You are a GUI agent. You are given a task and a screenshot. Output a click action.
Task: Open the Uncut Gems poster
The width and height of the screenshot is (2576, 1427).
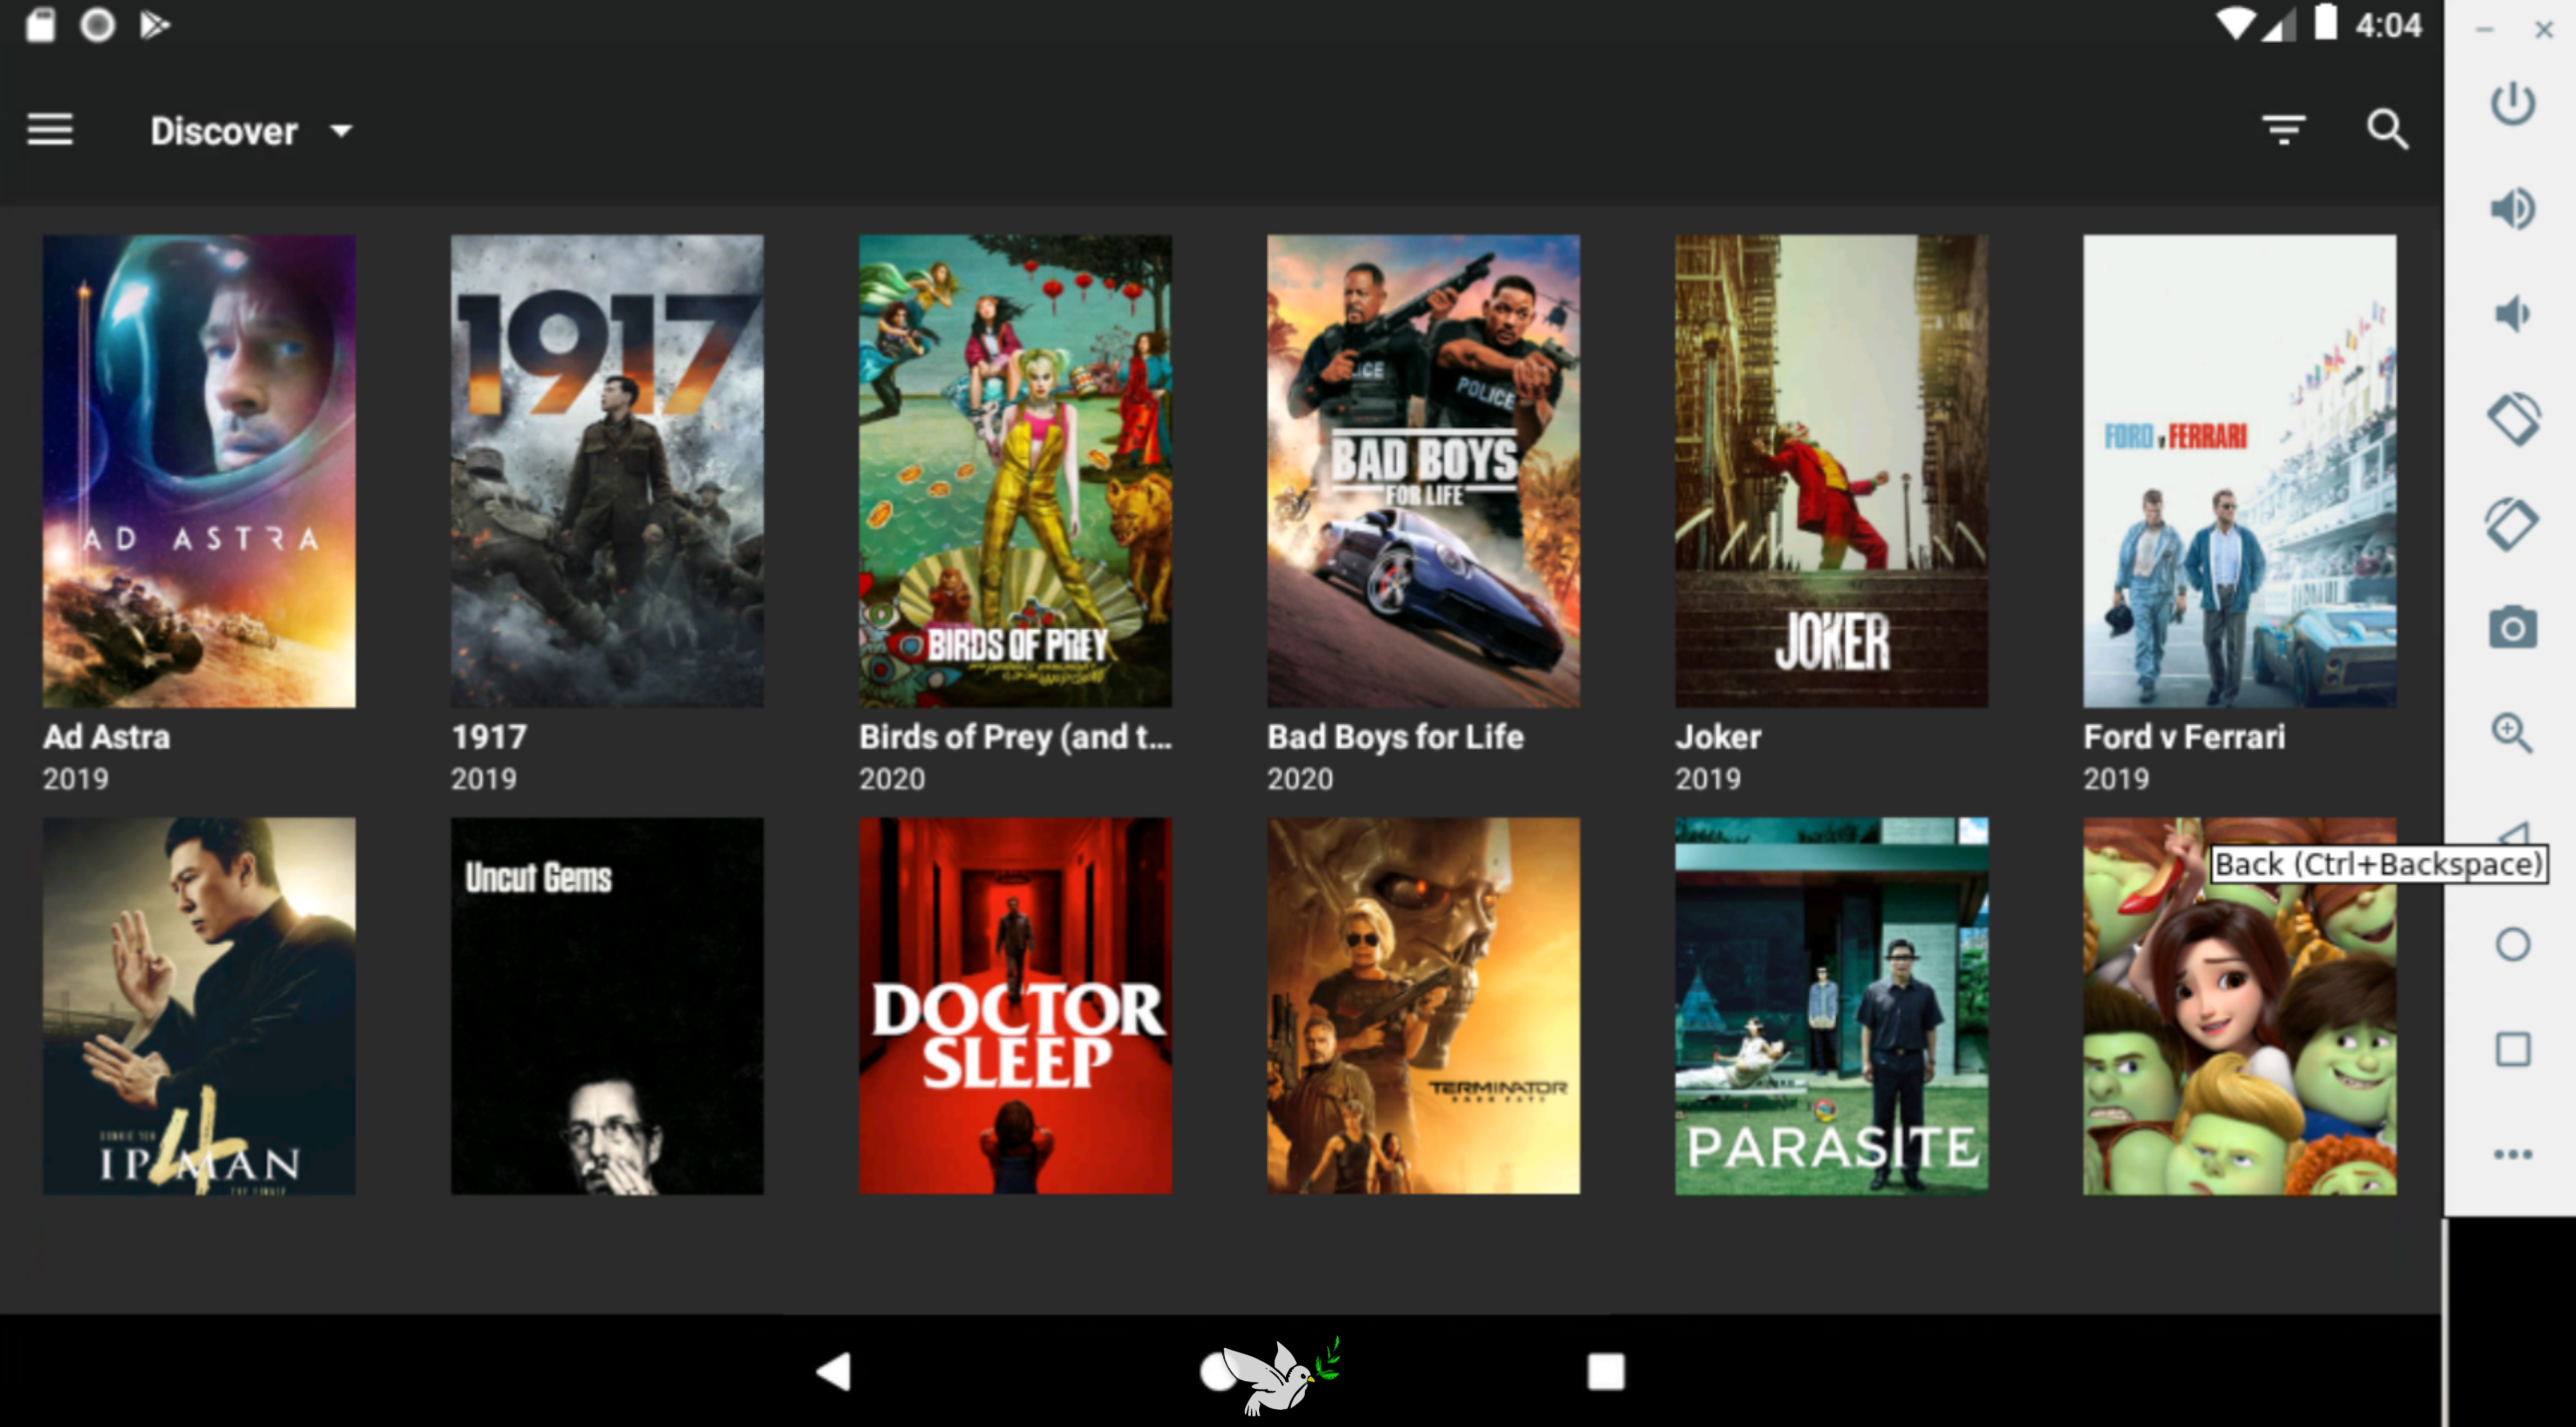pyautogui.click(x=607, y=1006)
